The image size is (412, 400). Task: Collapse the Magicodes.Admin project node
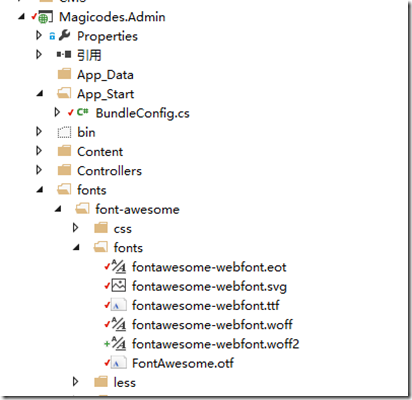click(21, 16)
